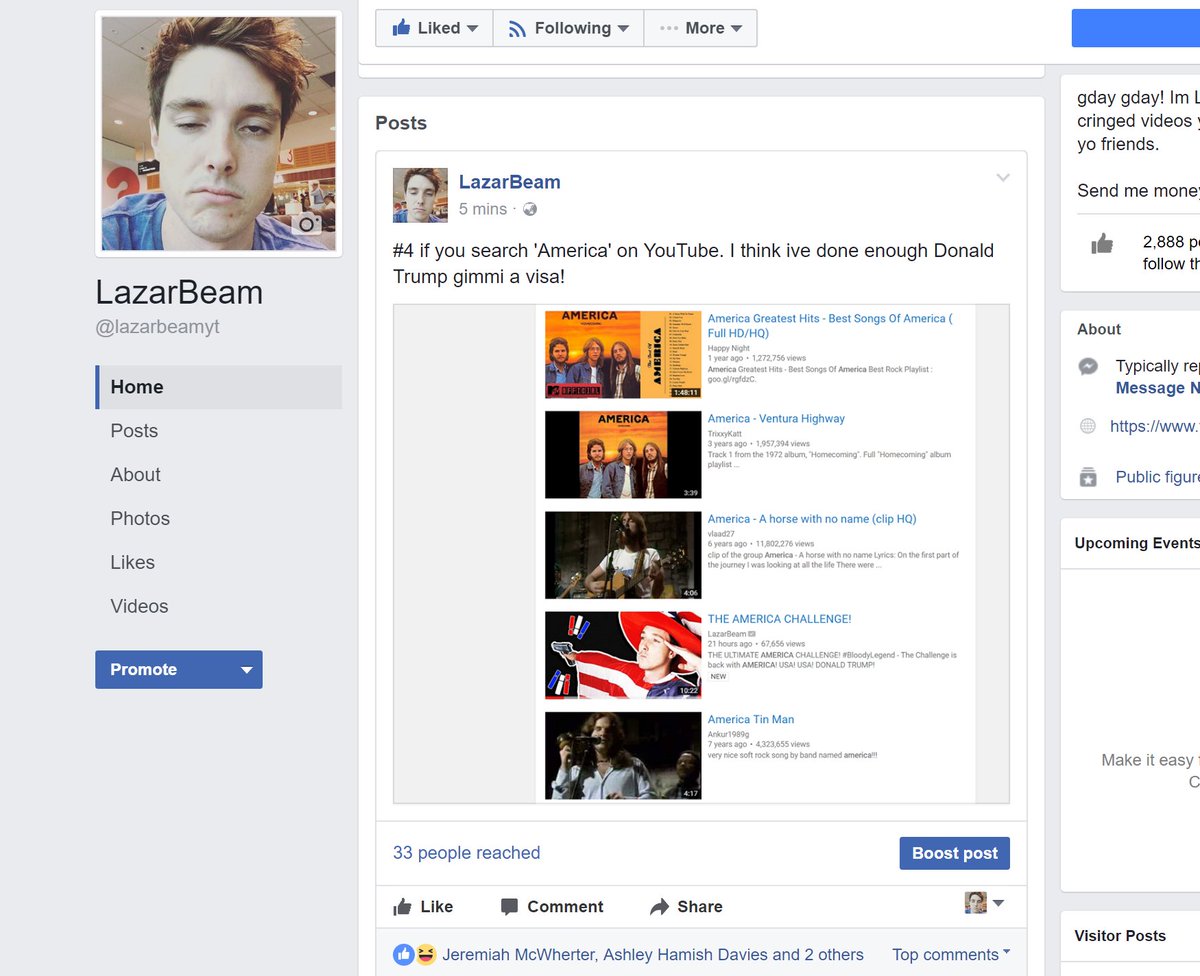Image resolution: width=1200 pixels, height=976 pixels.
Task: Like the post with thumbs-up button
Action: point(423,907)
